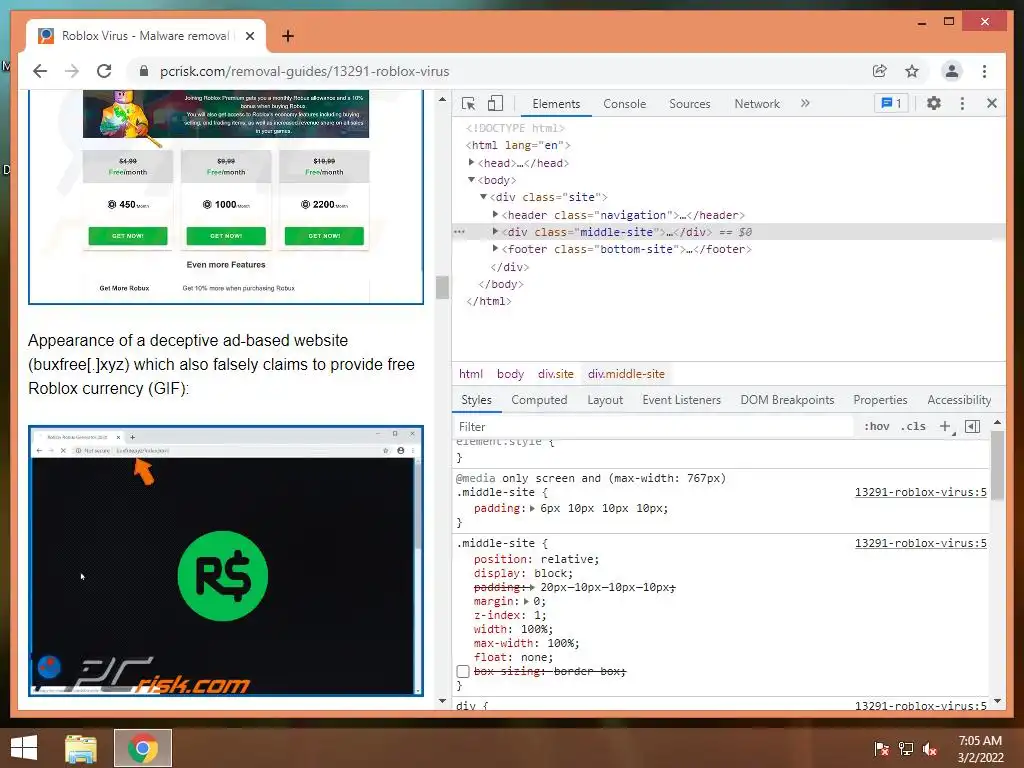The image size is (1024, 768).
Task: Open the Styles pane tab
Action: click(x=476, y=400)
